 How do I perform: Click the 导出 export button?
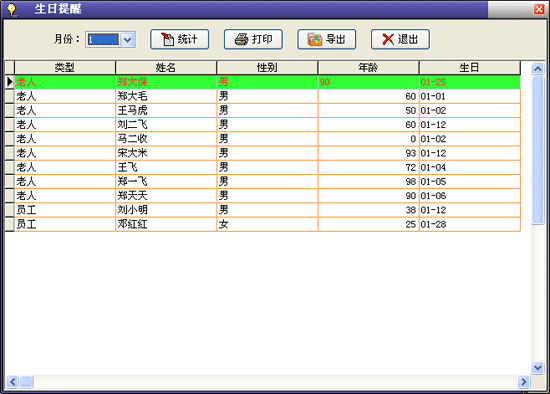tap(327, 39)
